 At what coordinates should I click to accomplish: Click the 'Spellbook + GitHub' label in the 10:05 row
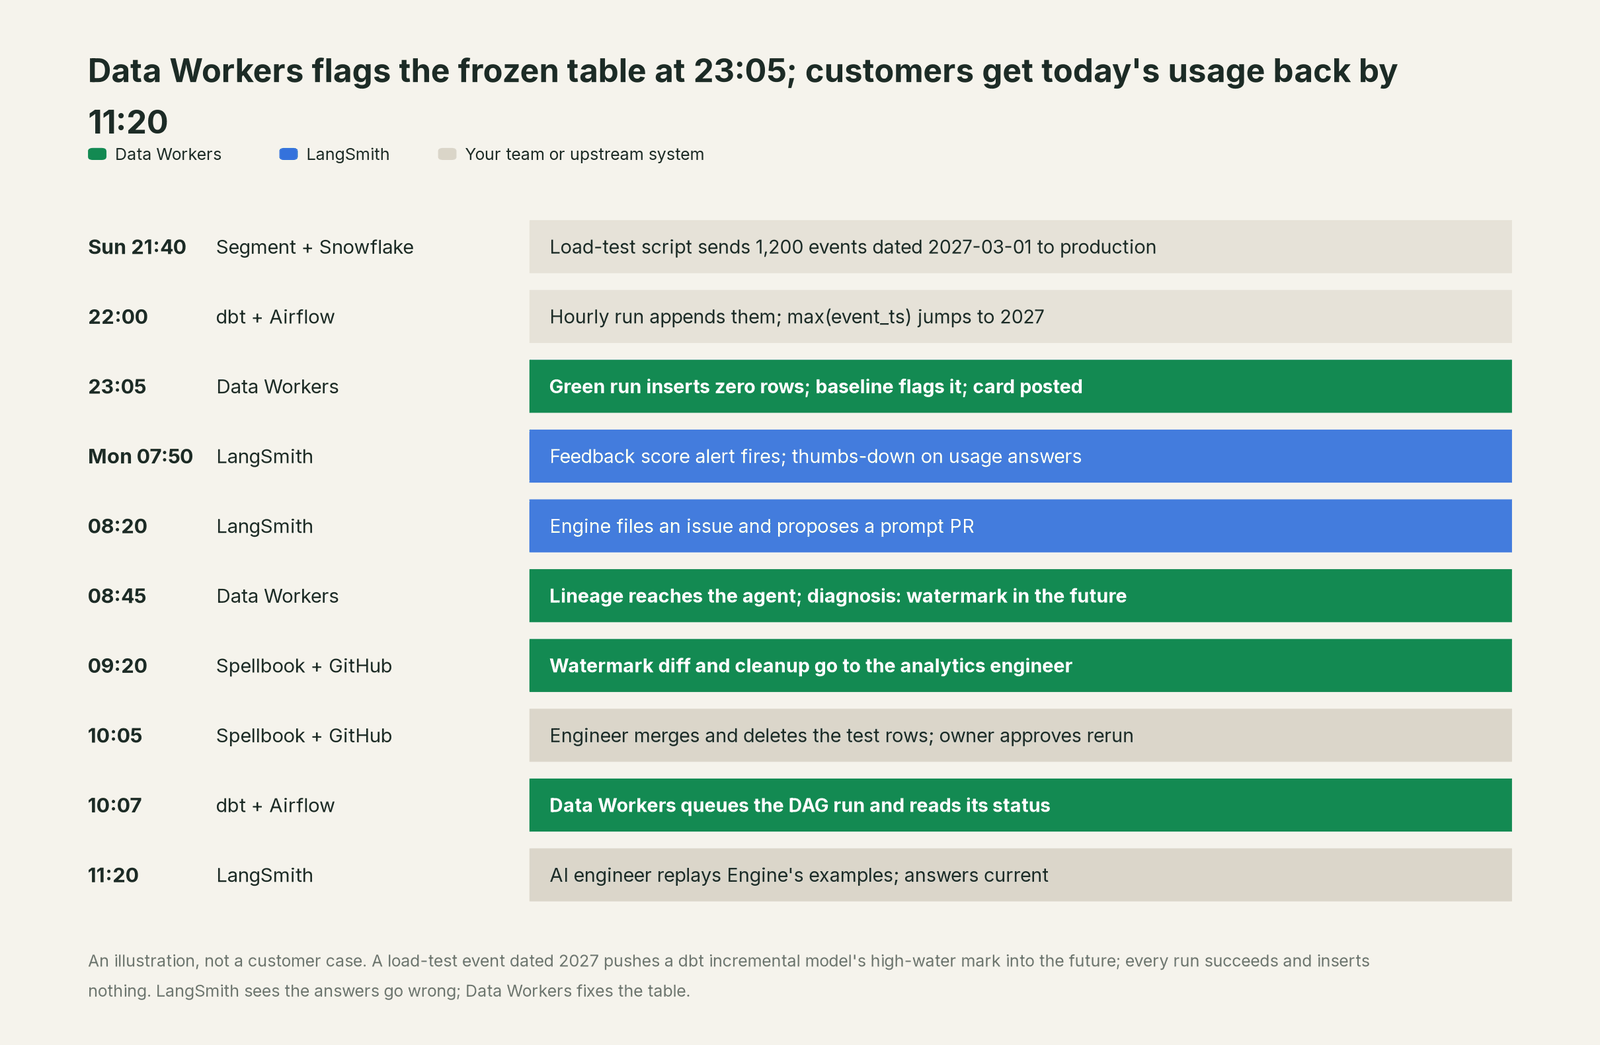[304, 736]
